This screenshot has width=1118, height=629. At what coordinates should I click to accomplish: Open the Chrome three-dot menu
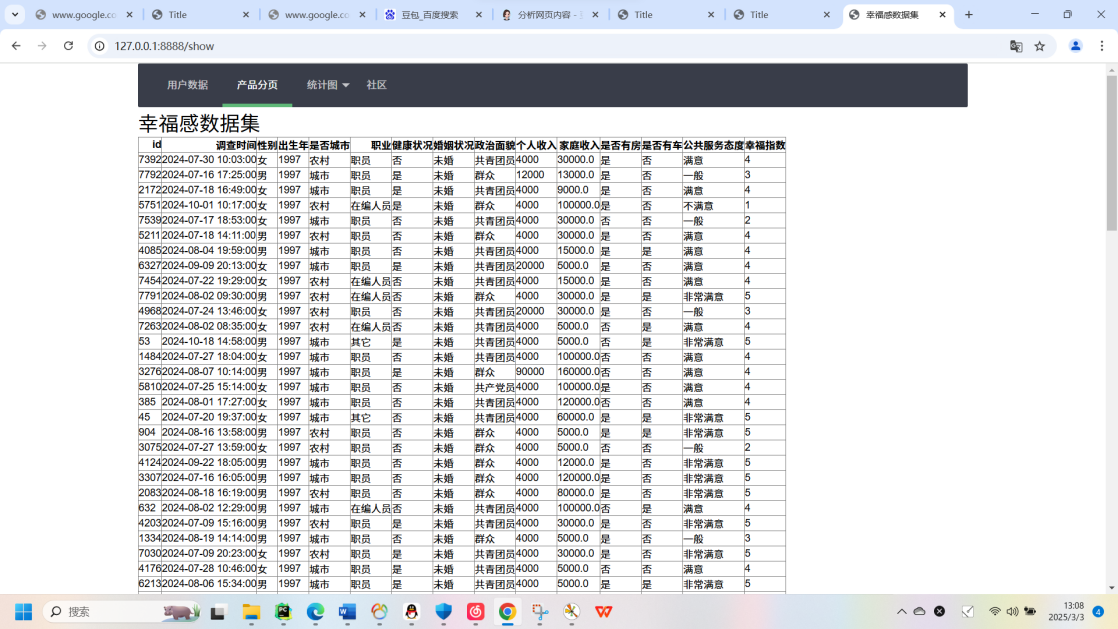click(1102, 46)
